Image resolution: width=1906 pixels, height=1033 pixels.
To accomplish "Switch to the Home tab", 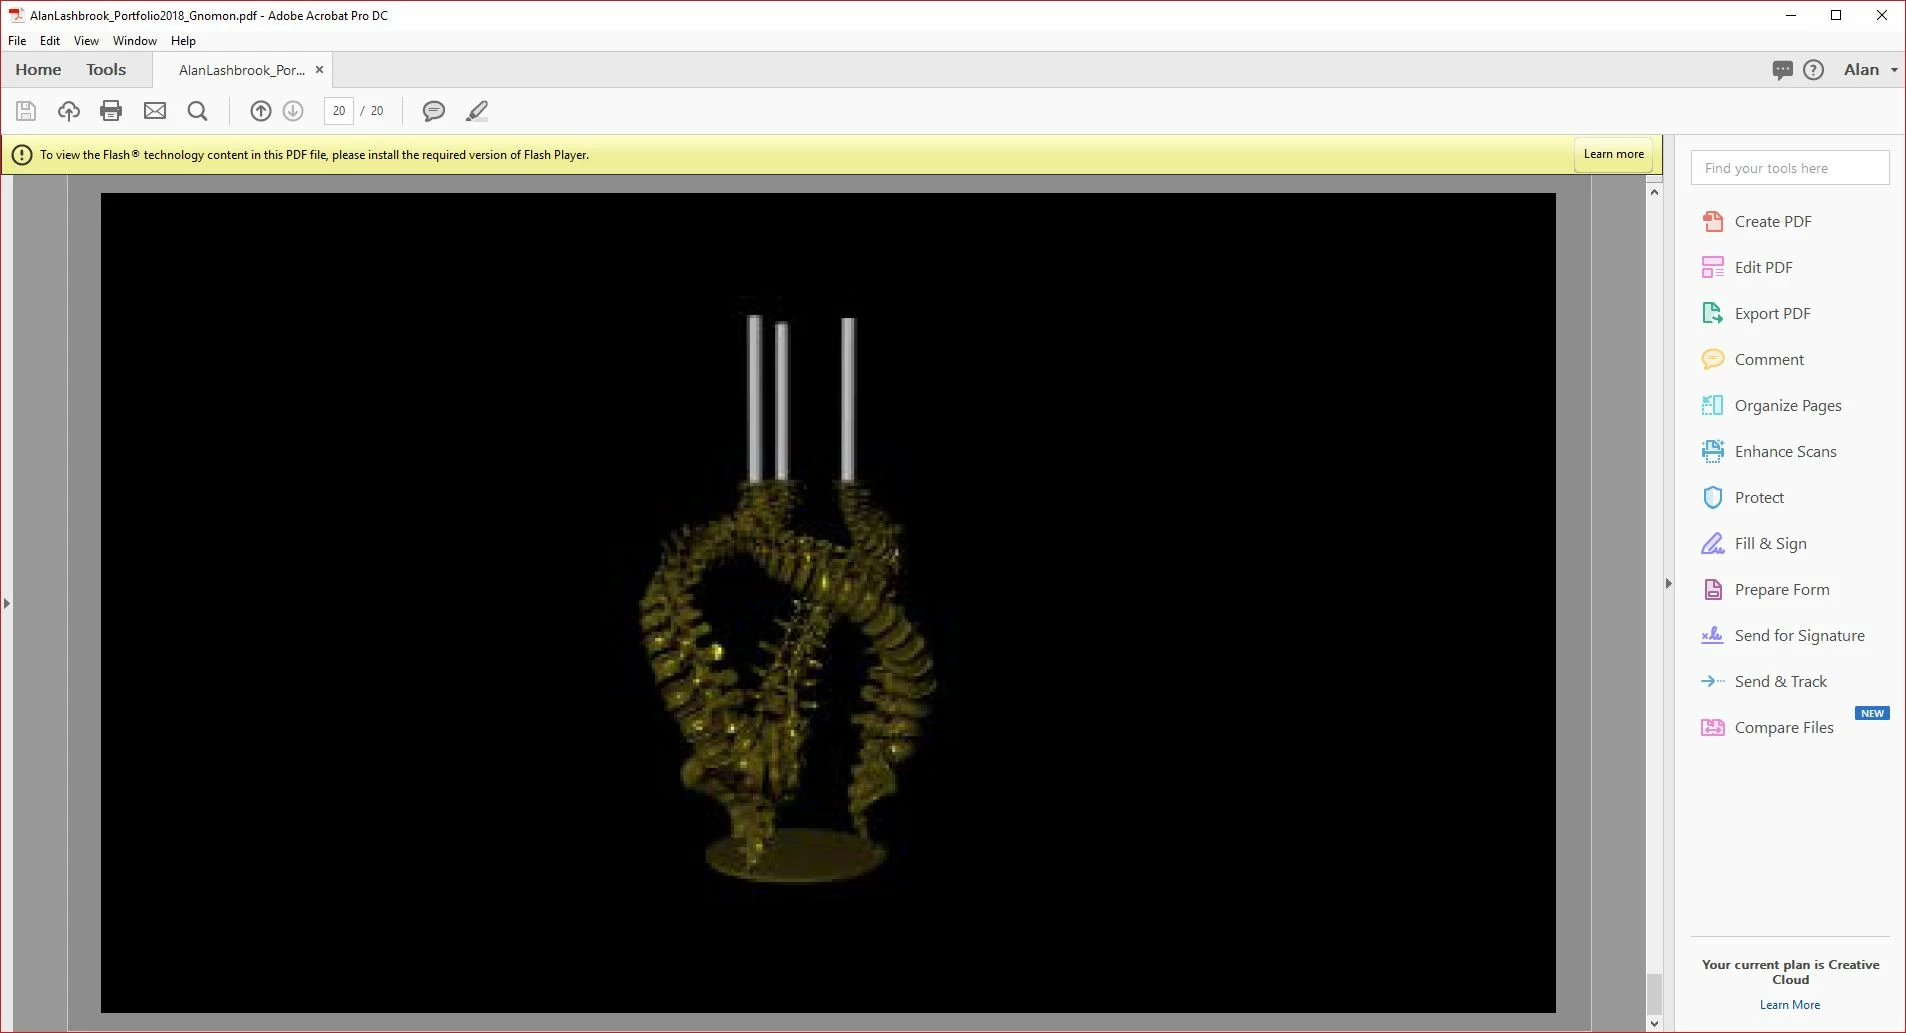I will 38,70.
